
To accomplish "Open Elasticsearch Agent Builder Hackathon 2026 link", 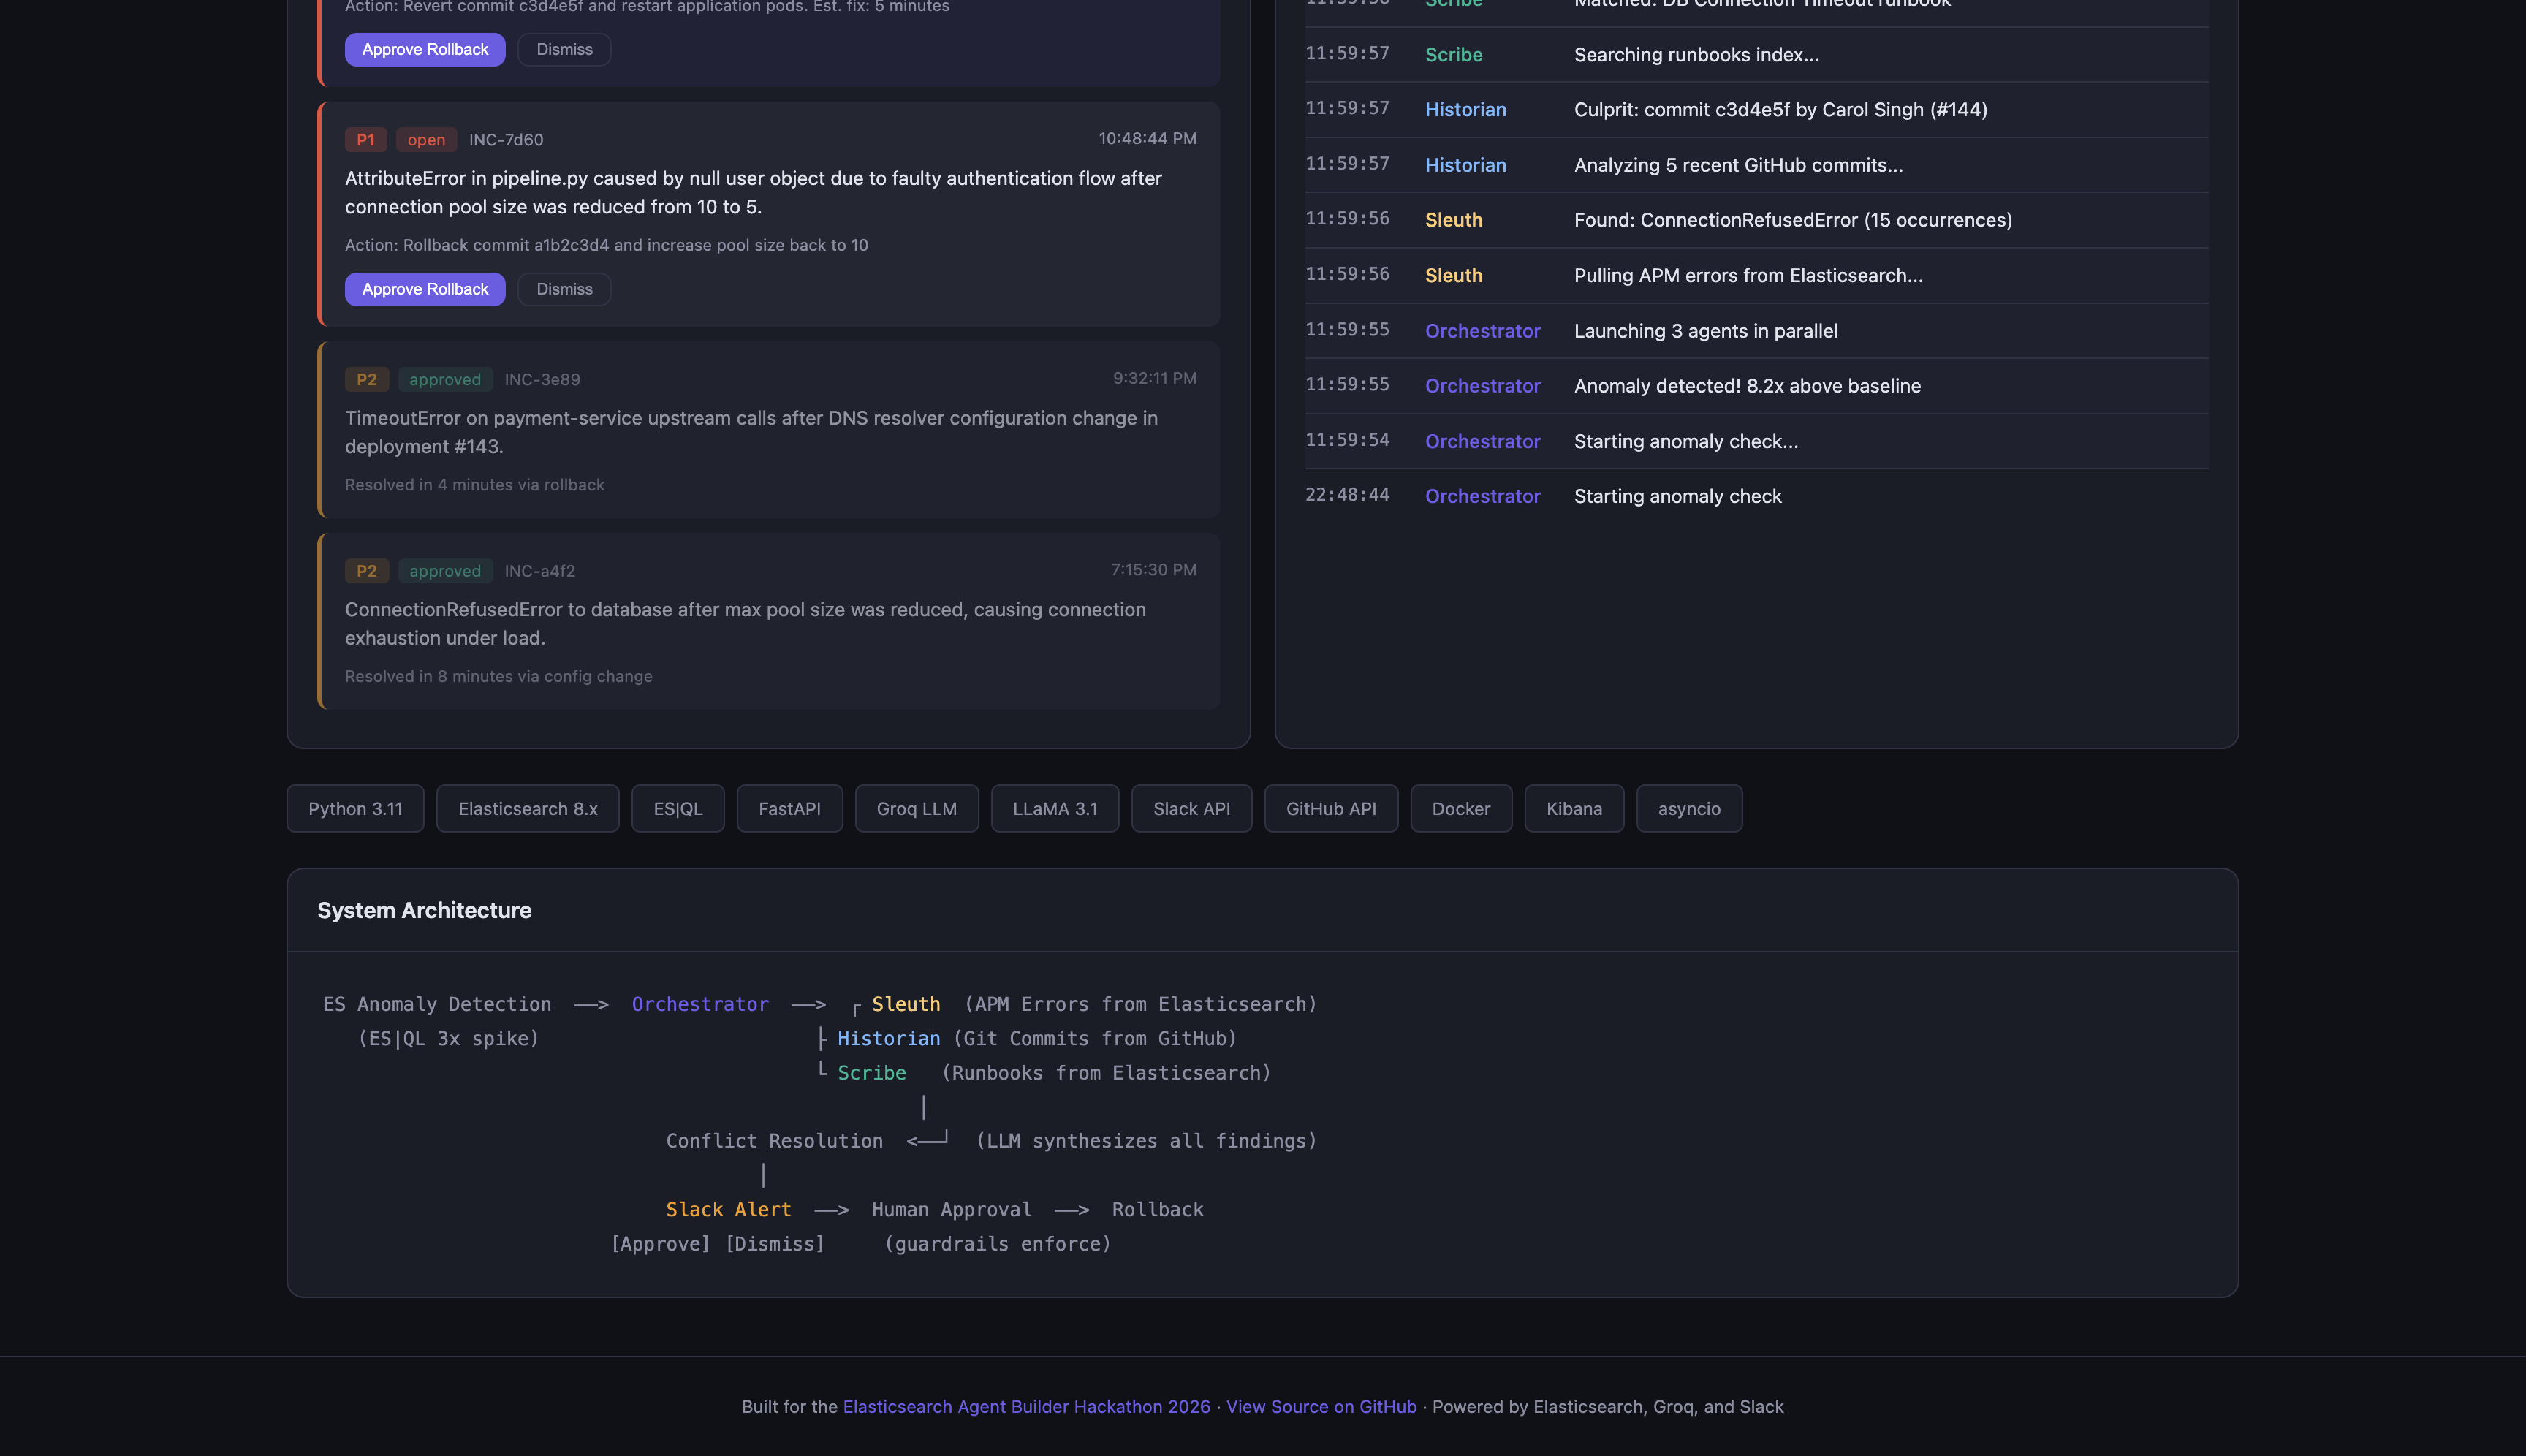I will point(1026,1406).
